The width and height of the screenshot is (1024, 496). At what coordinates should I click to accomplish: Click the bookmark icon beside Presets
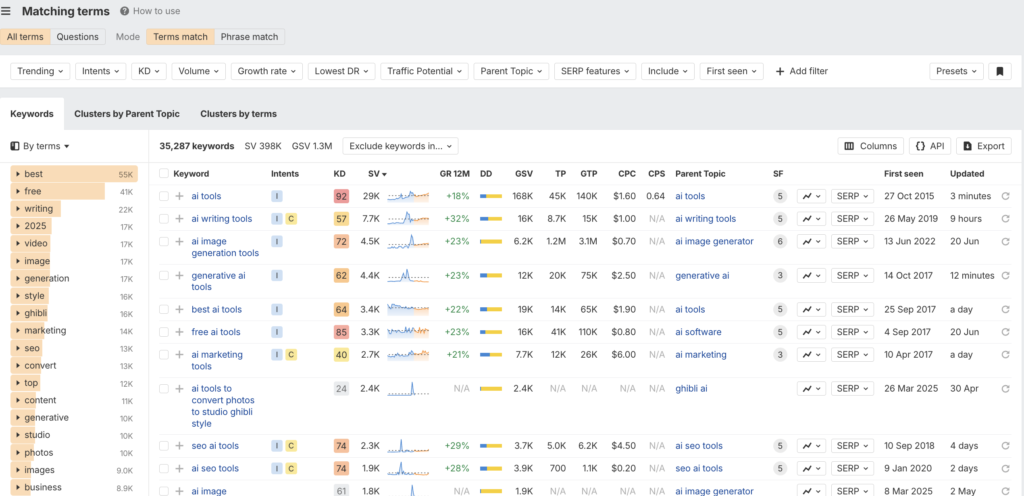point(999,71)
